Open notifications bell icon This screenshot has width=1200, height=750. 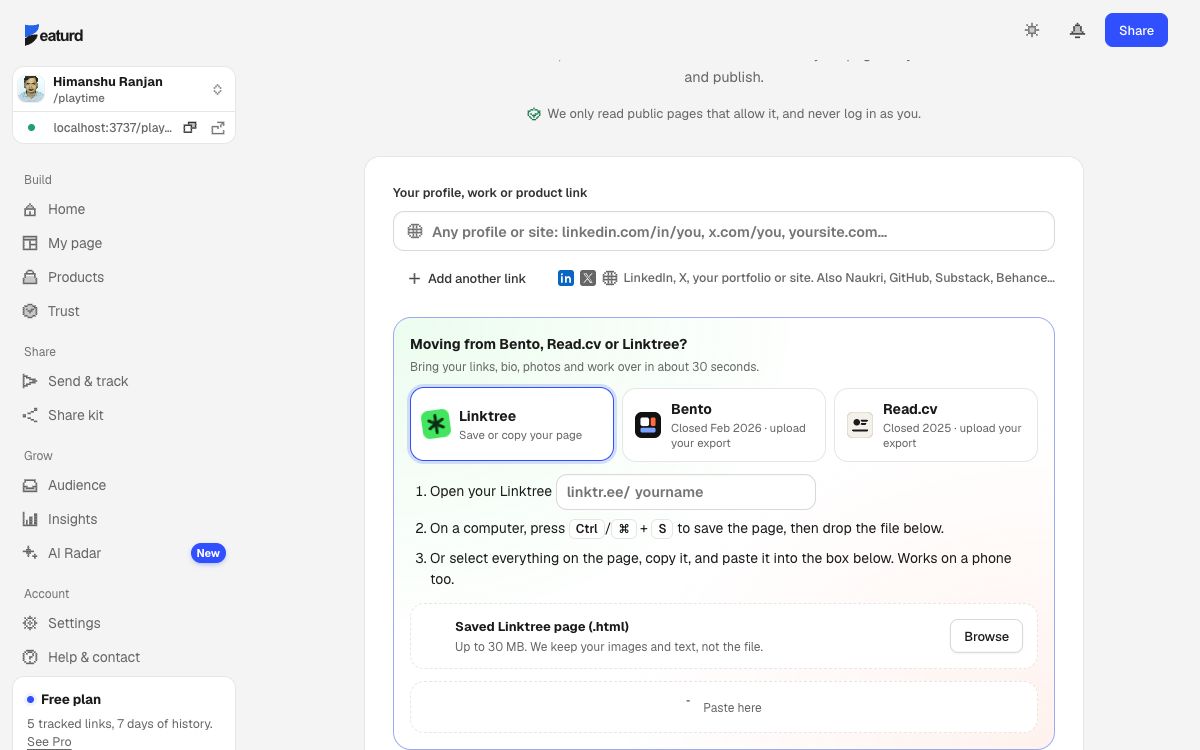[1077, 30]
